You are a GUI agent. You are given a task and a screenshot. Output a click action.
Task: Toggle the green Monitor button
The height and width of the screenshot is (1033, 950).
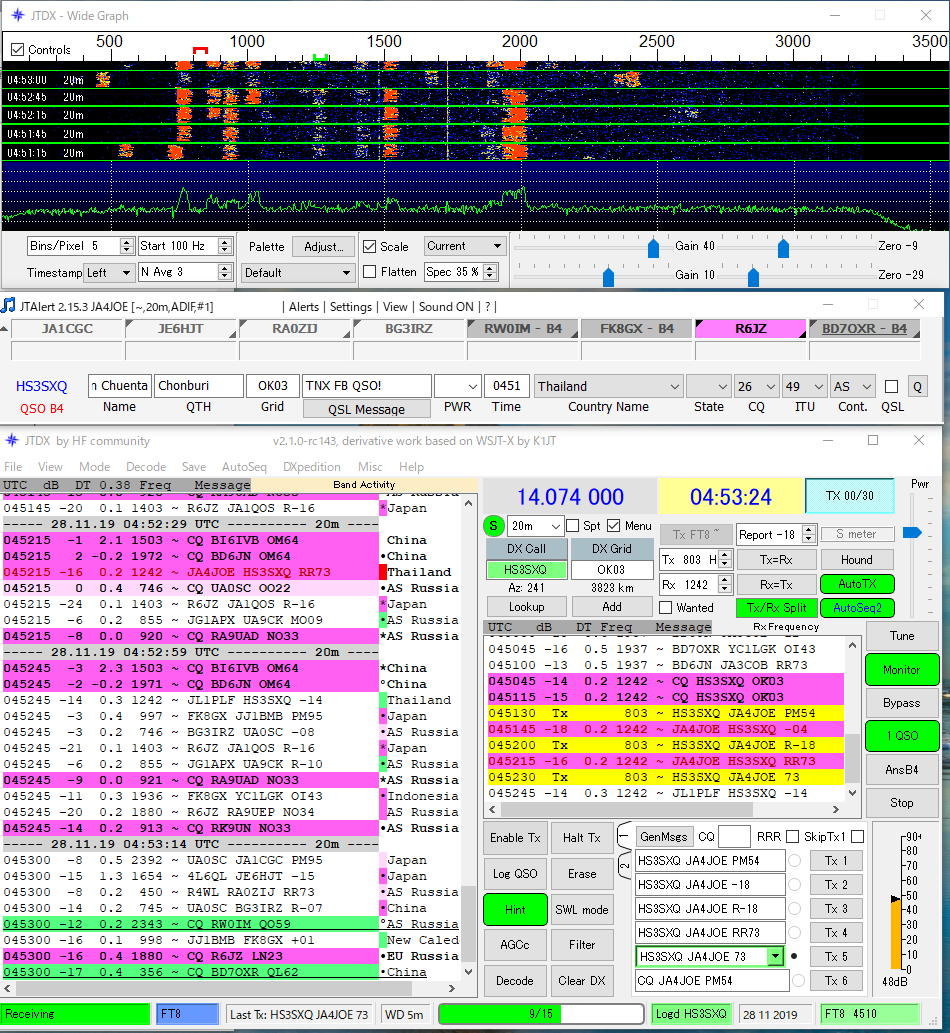[902, 670]
